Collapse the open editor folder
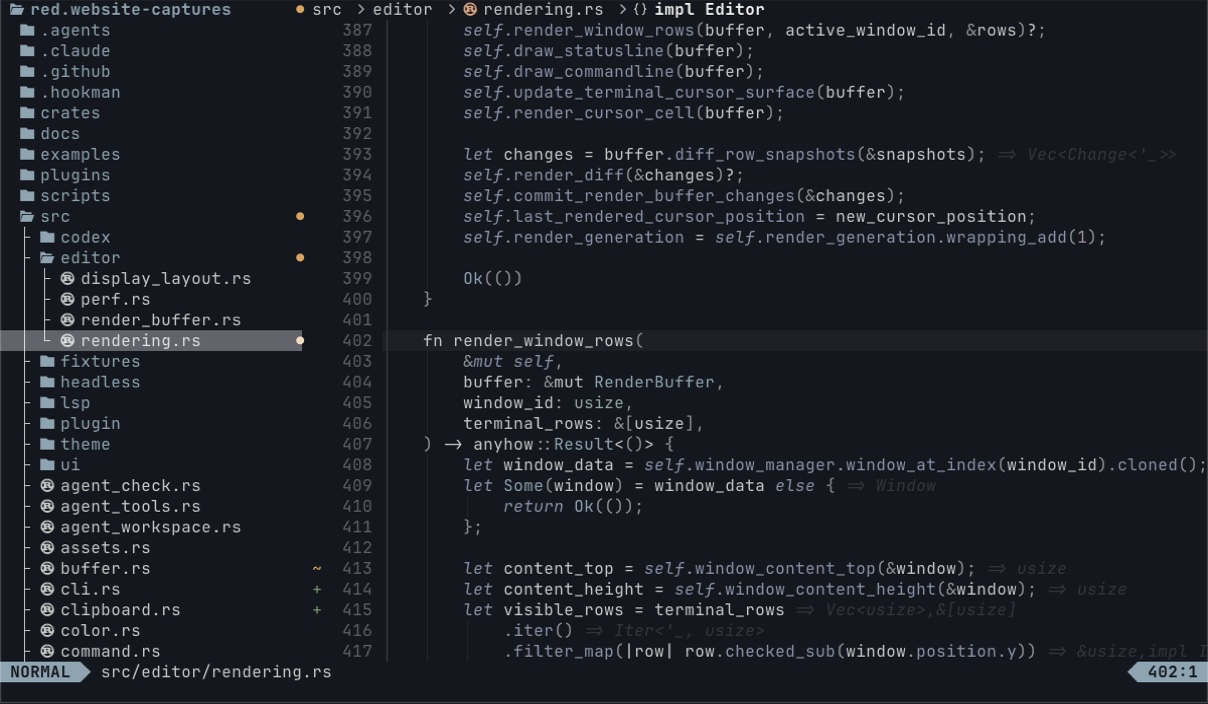The width and height of the screenshot is (1208, 704). pyautogui.click(x=47, y=258)
